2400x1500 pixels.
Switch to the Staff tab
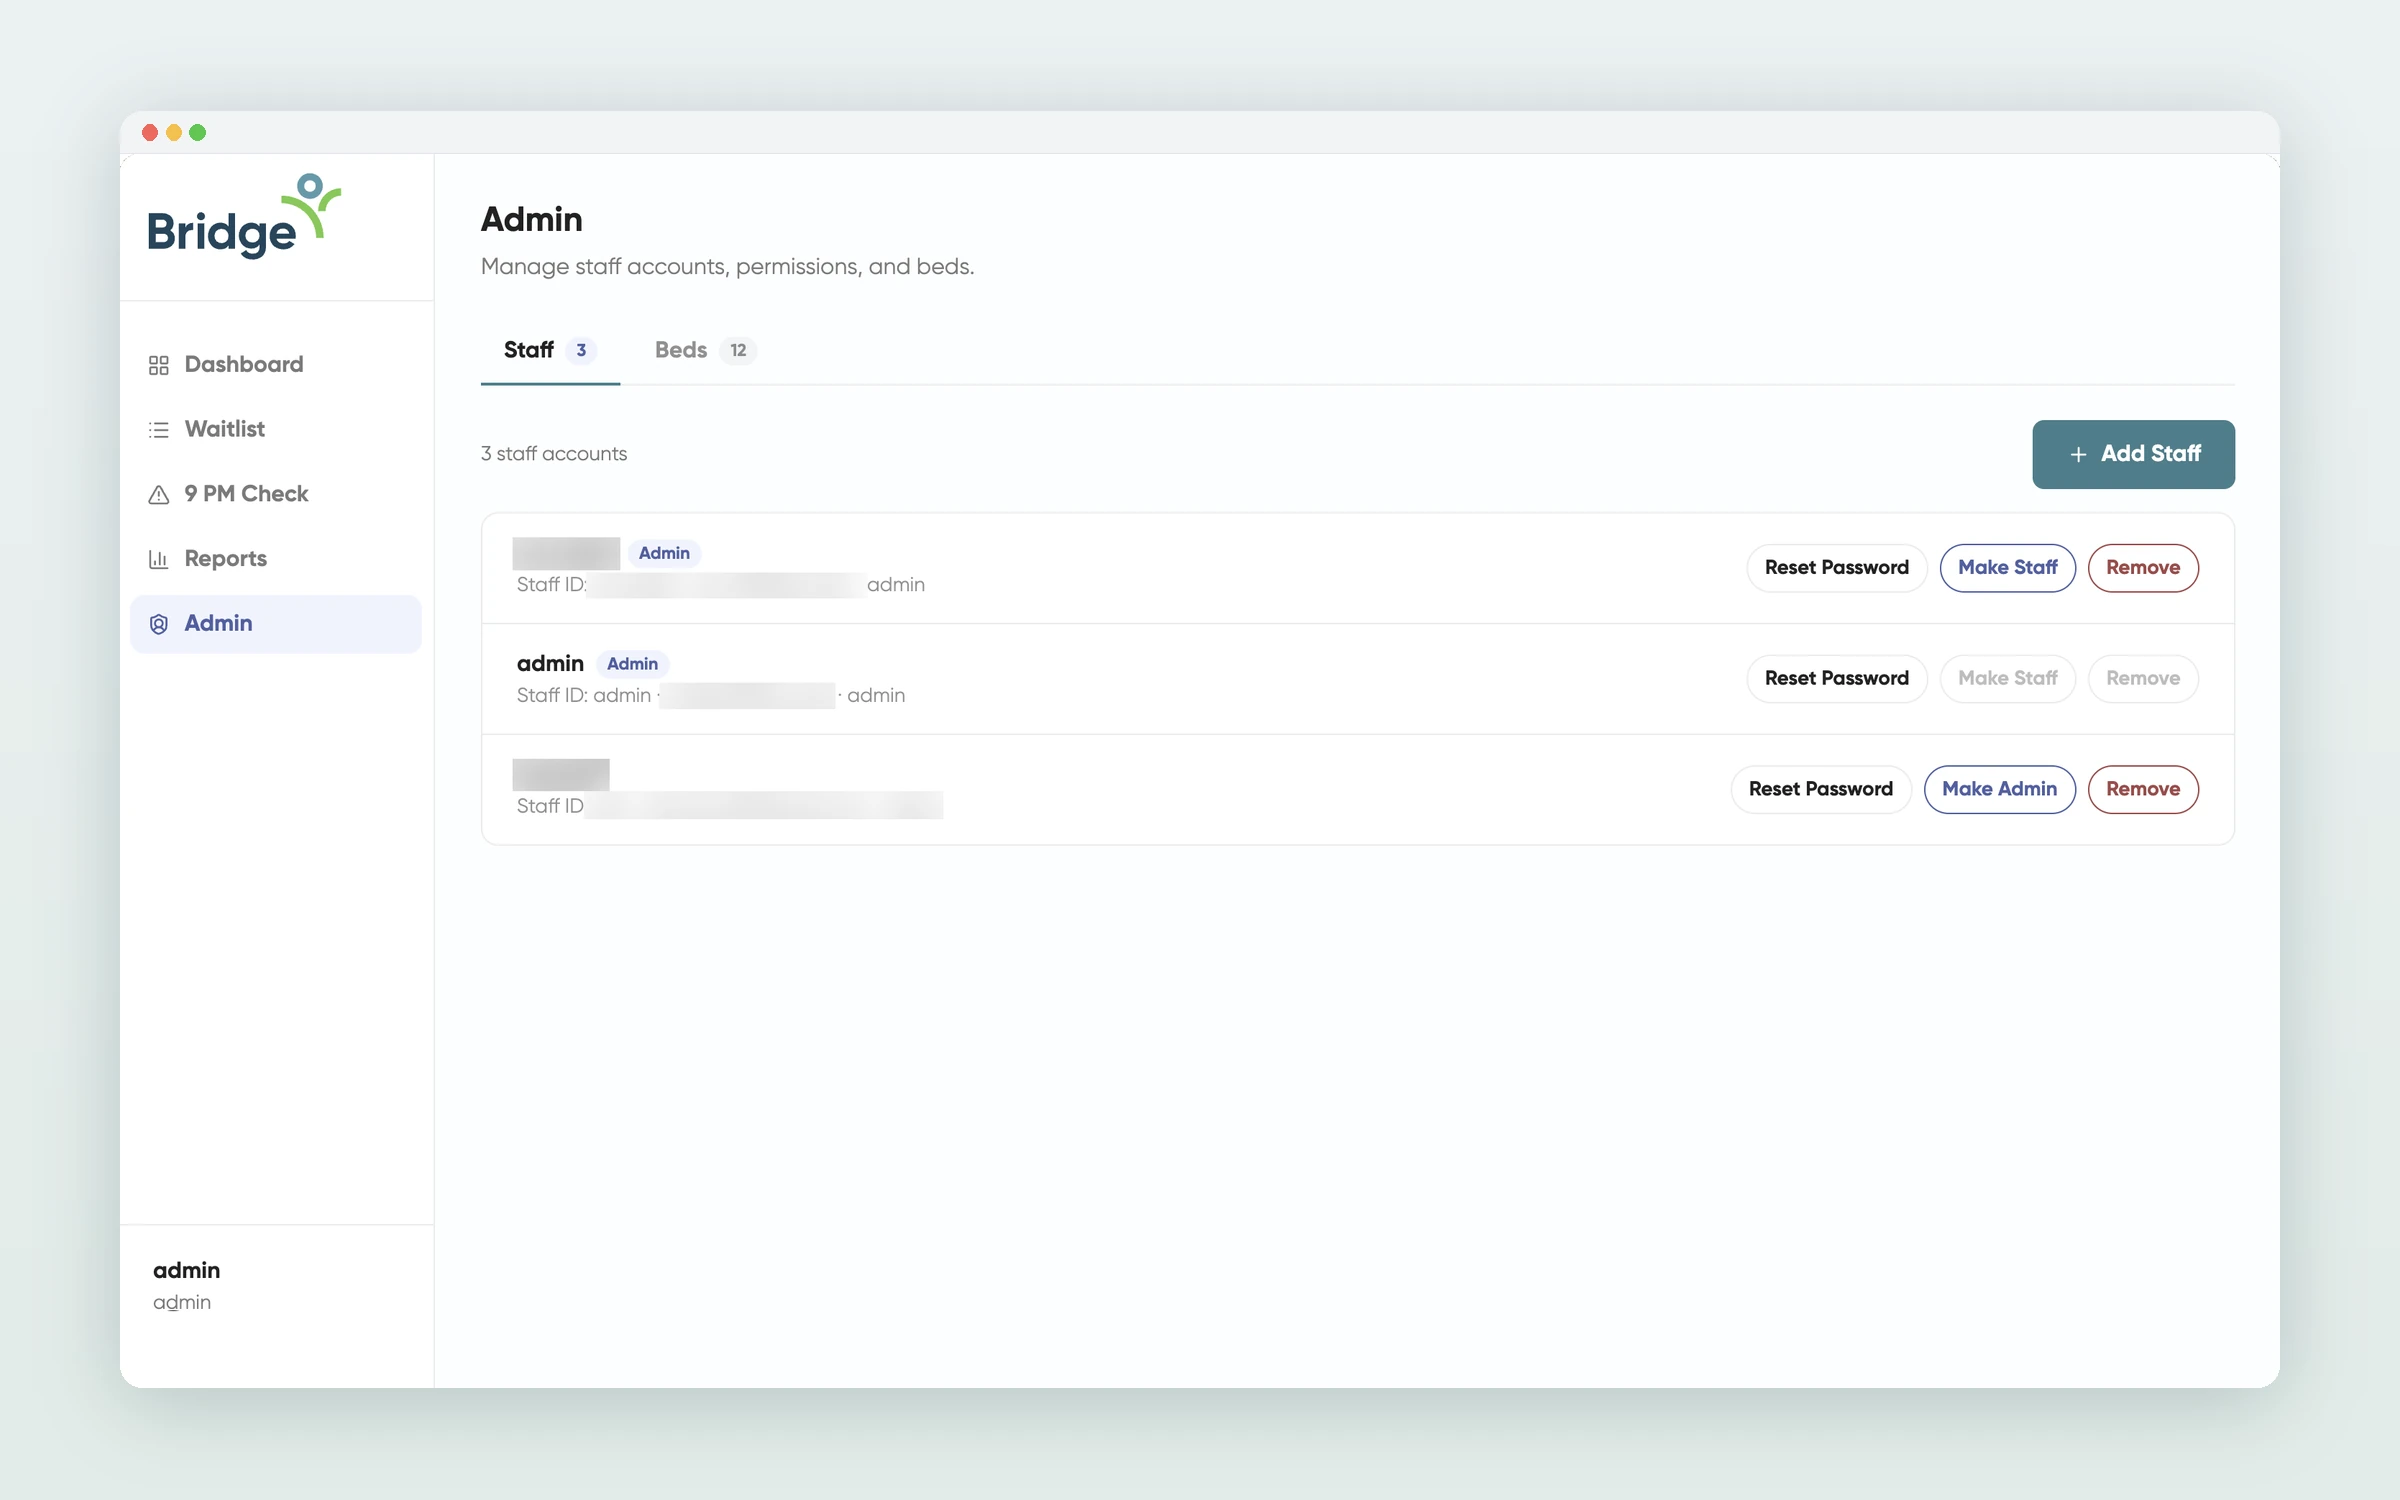(550, 350)
